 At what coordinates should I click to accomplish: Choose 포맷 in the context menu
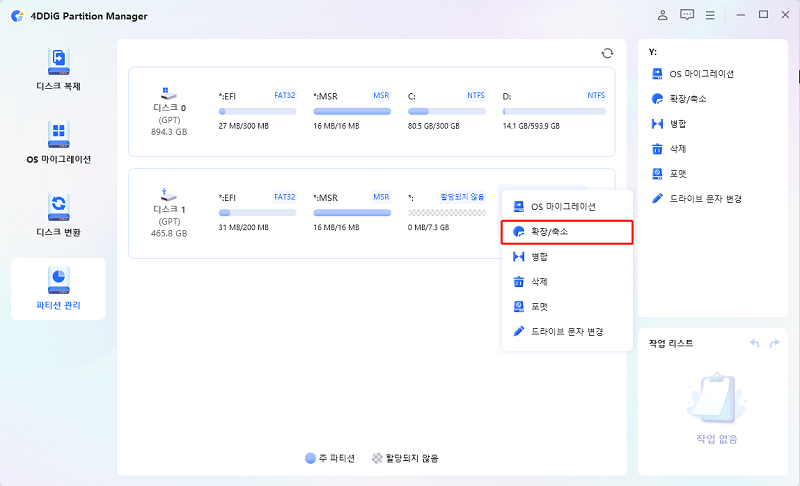pyautogui.click(x=567, y=306)
